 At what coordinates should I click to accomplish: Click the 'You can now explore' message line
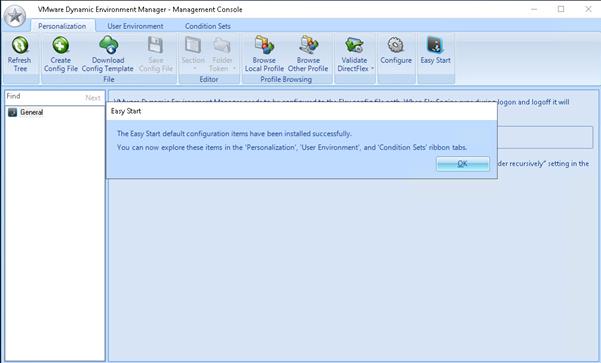292,148
